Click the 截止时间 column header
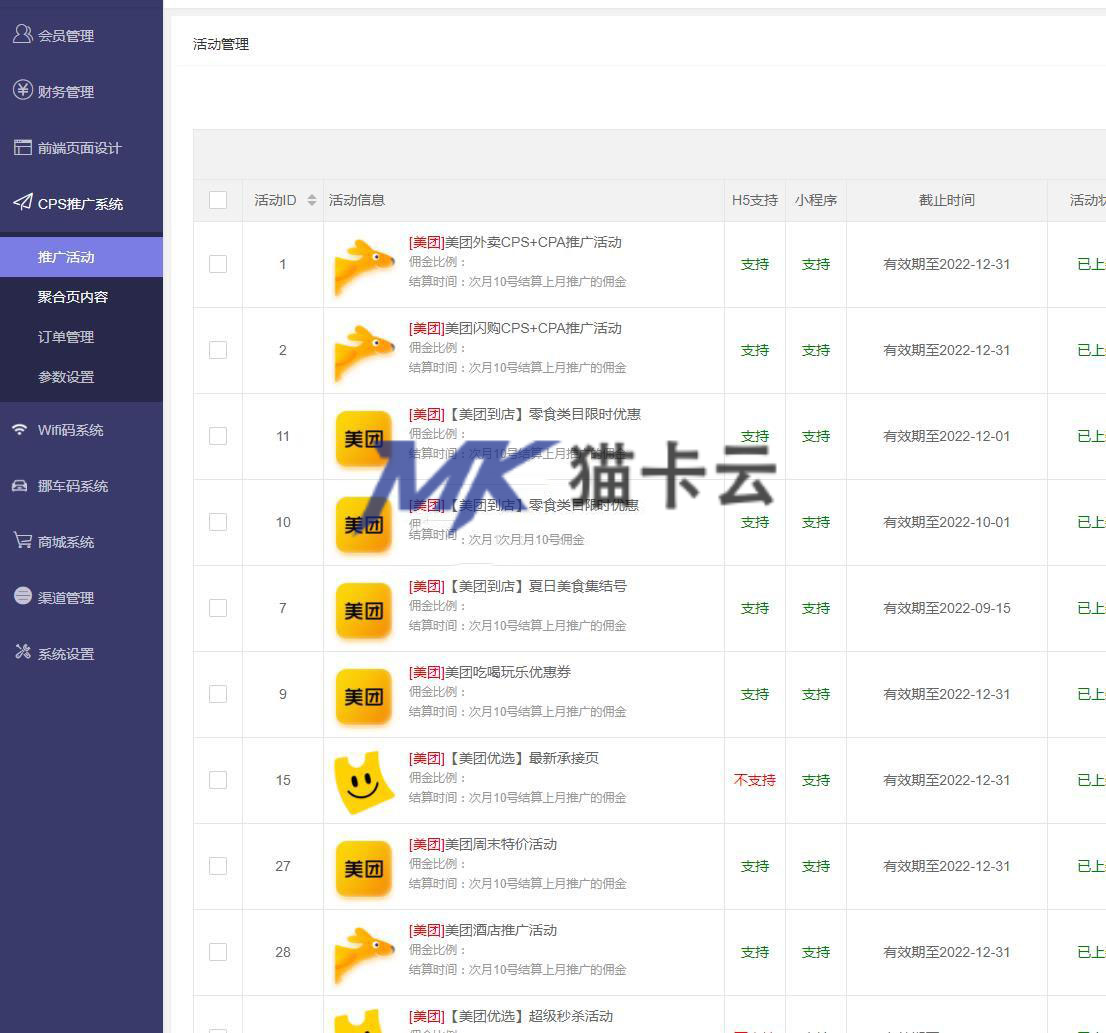 [x=947, y=200]
